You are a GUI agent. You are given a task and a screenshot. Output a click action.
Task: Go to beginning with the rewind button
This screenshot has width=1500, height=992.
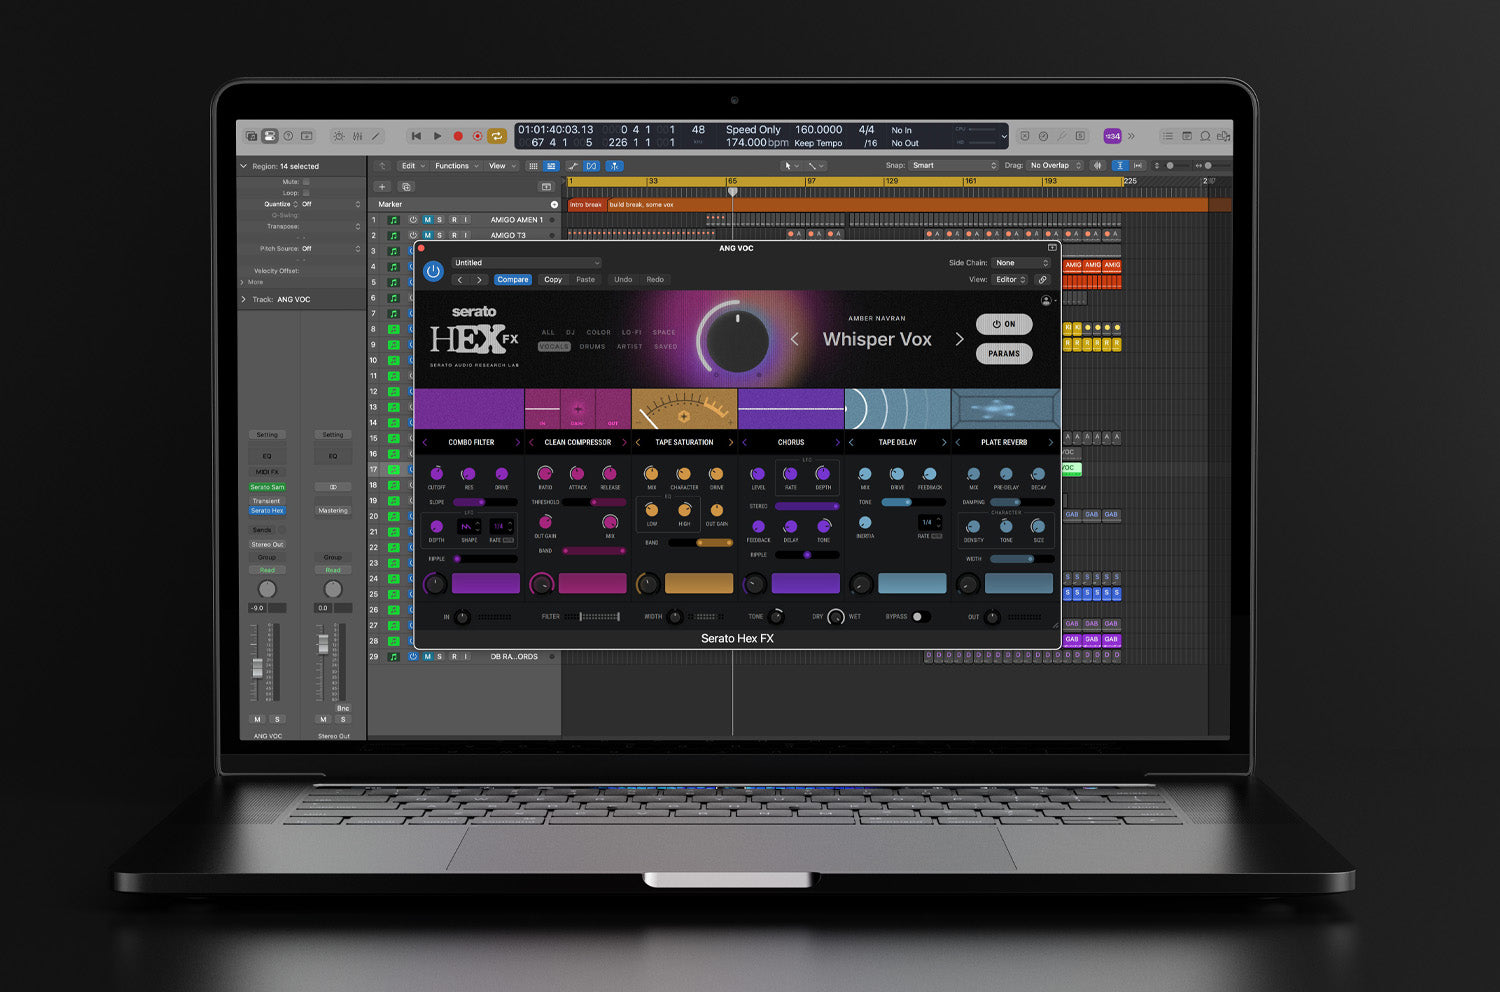point(416,136)
